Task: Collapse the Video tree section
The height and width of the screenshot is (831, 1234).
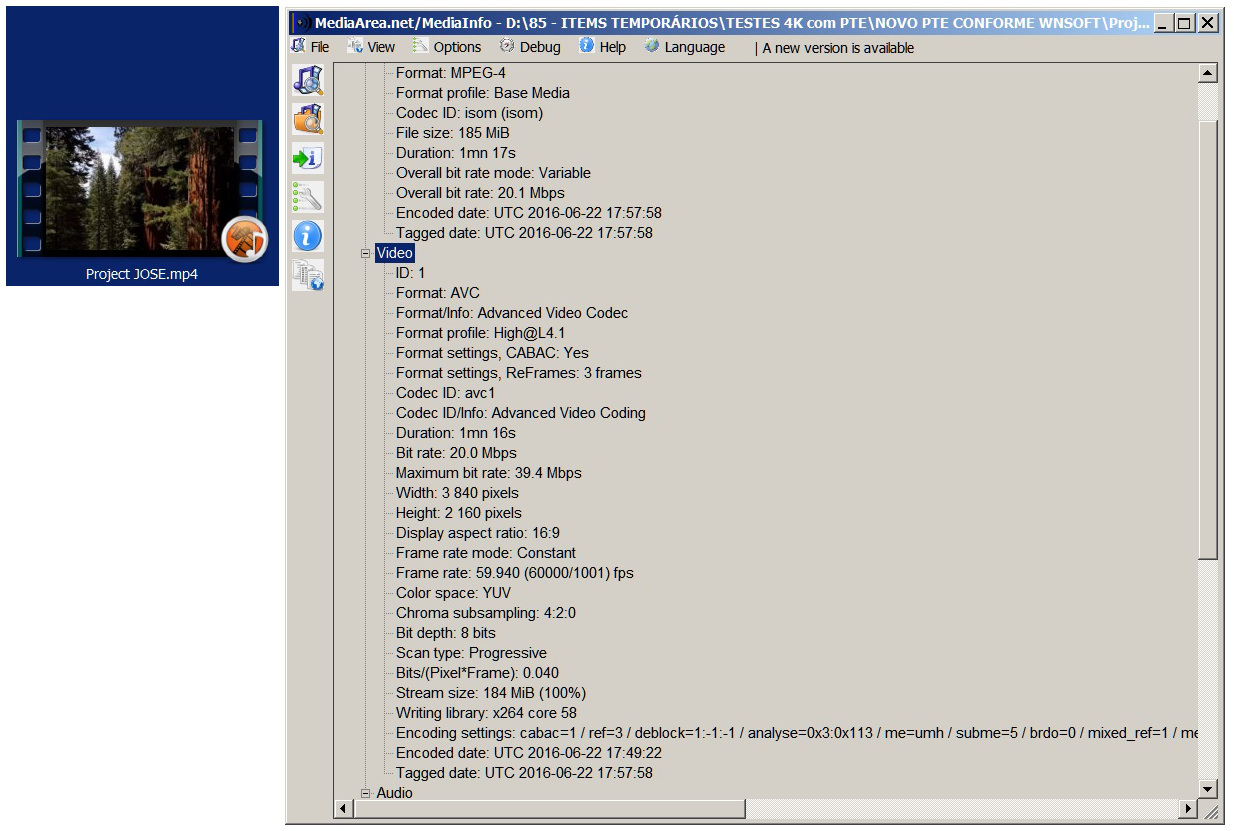Action: point(366,254)
